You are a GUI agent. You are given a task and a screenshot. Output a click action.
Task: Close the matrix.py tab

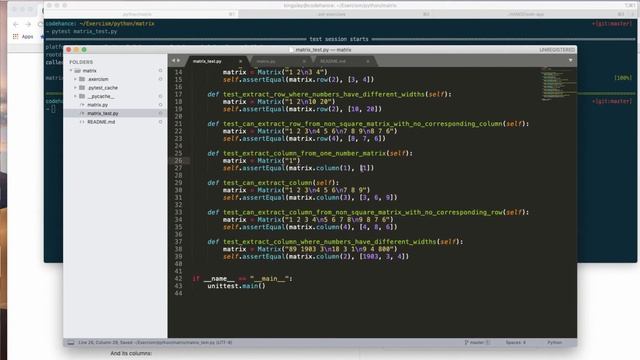click(304, 61)
